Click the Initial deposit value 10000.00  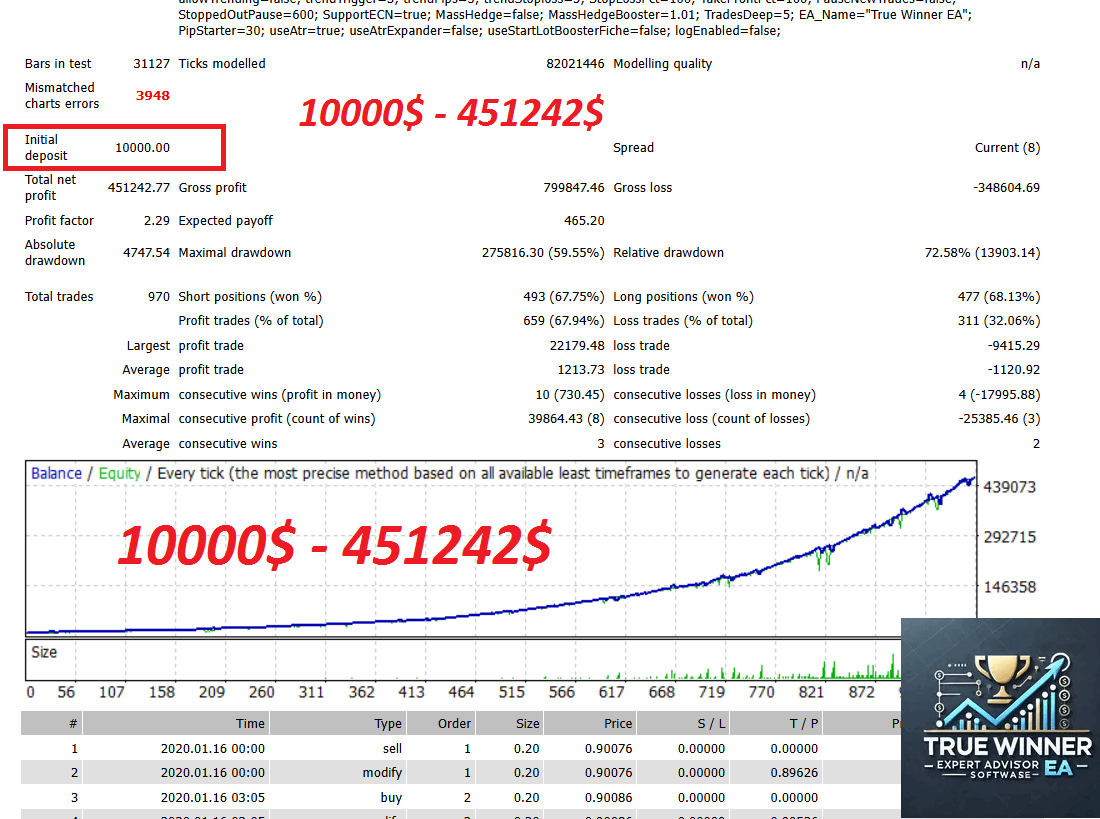point(142,148)
